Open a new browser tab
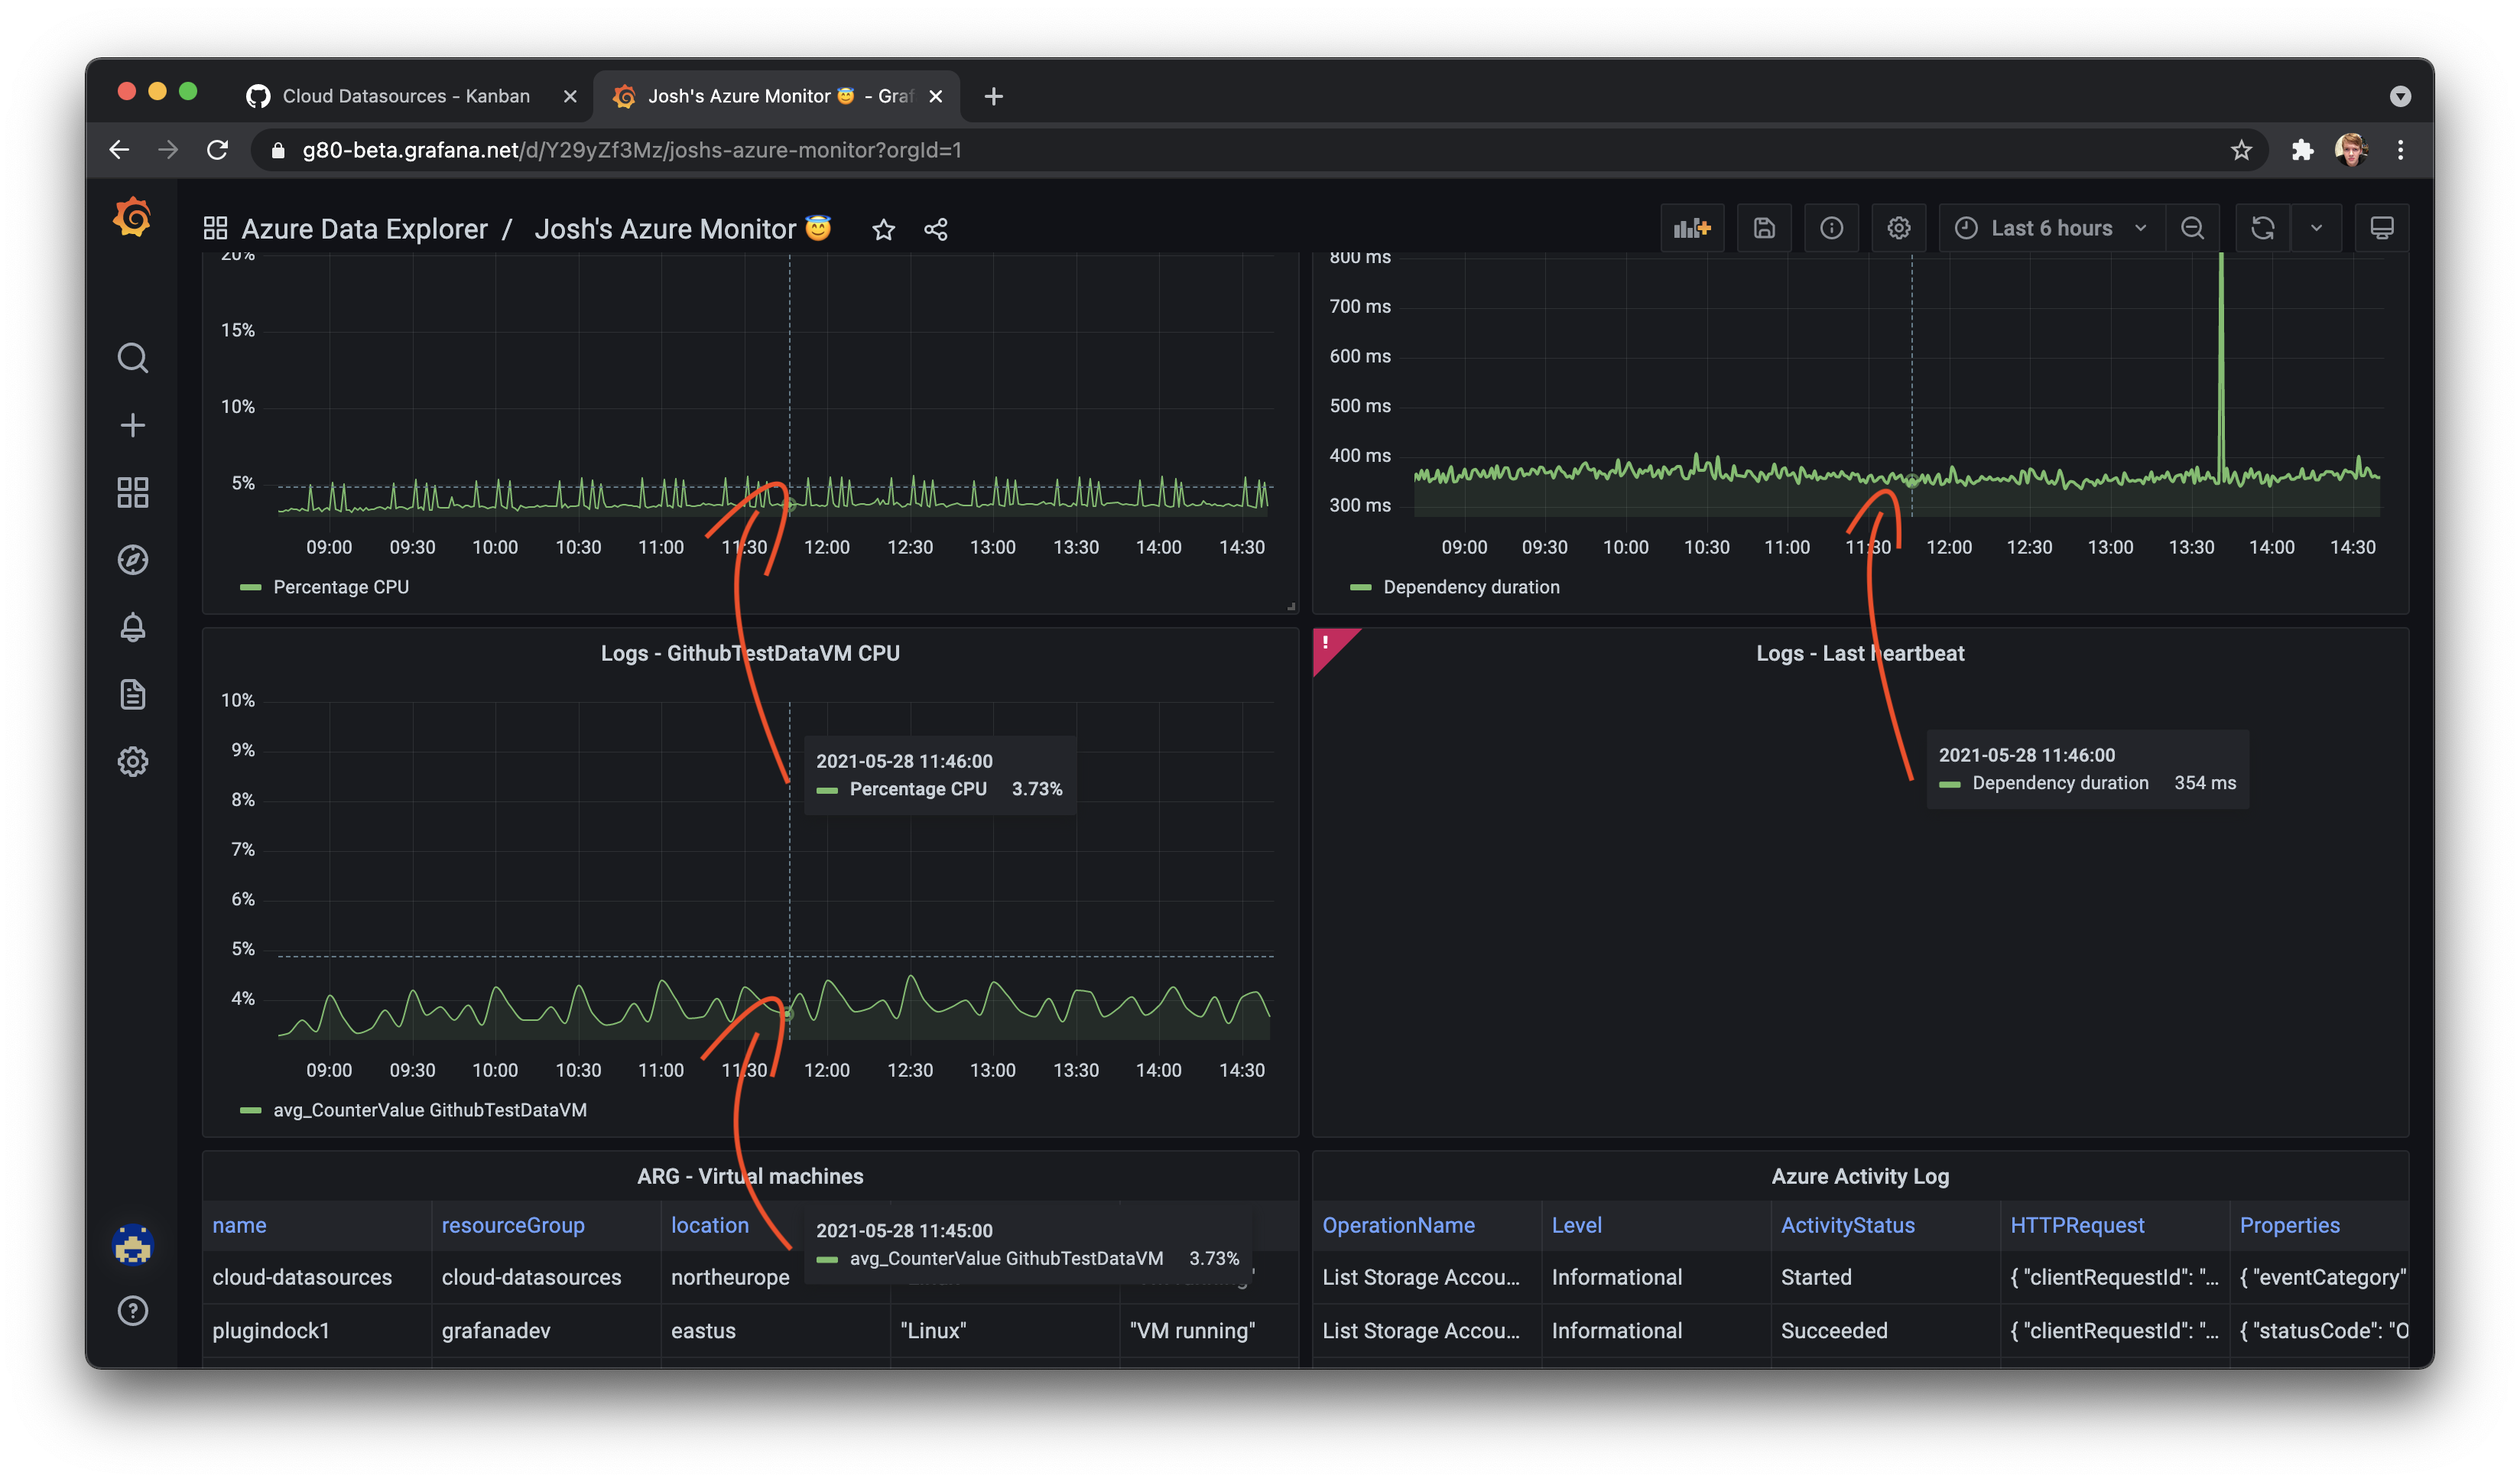The image size is (2520, 1482). pyautogui.click(x=993, y=96)
